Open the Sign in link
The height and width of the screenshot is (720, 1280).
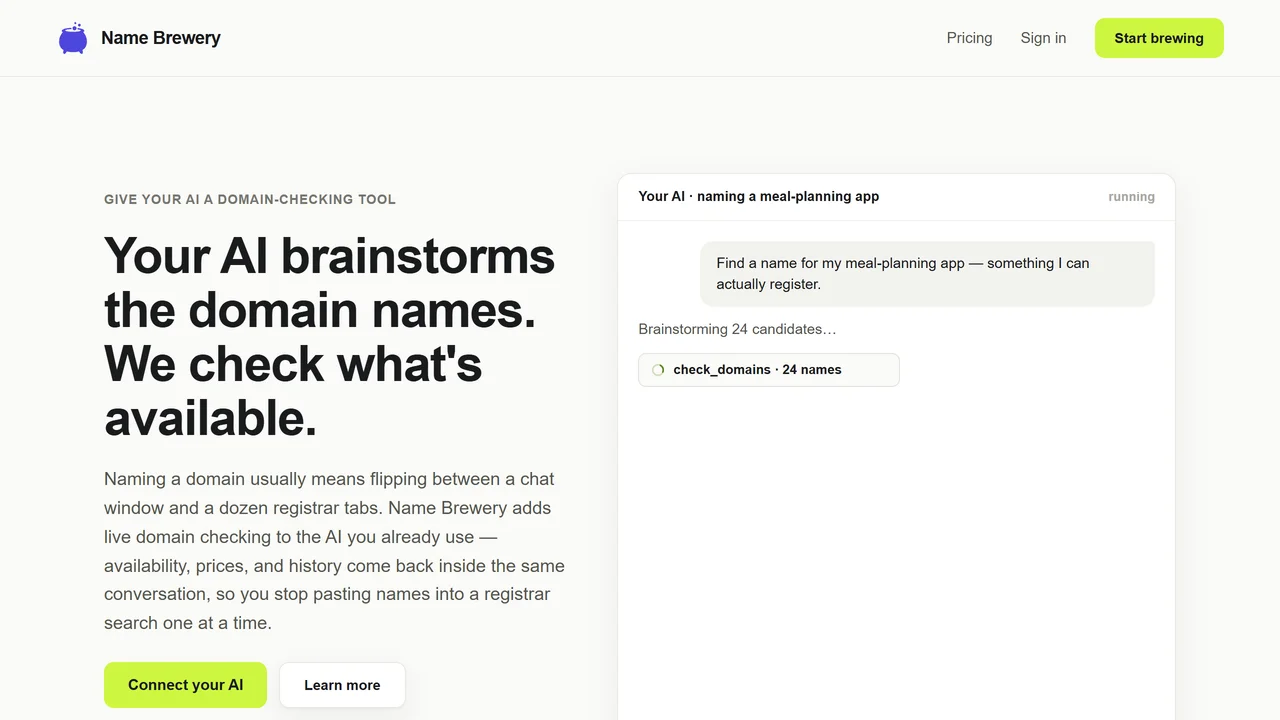(1043, 38)
